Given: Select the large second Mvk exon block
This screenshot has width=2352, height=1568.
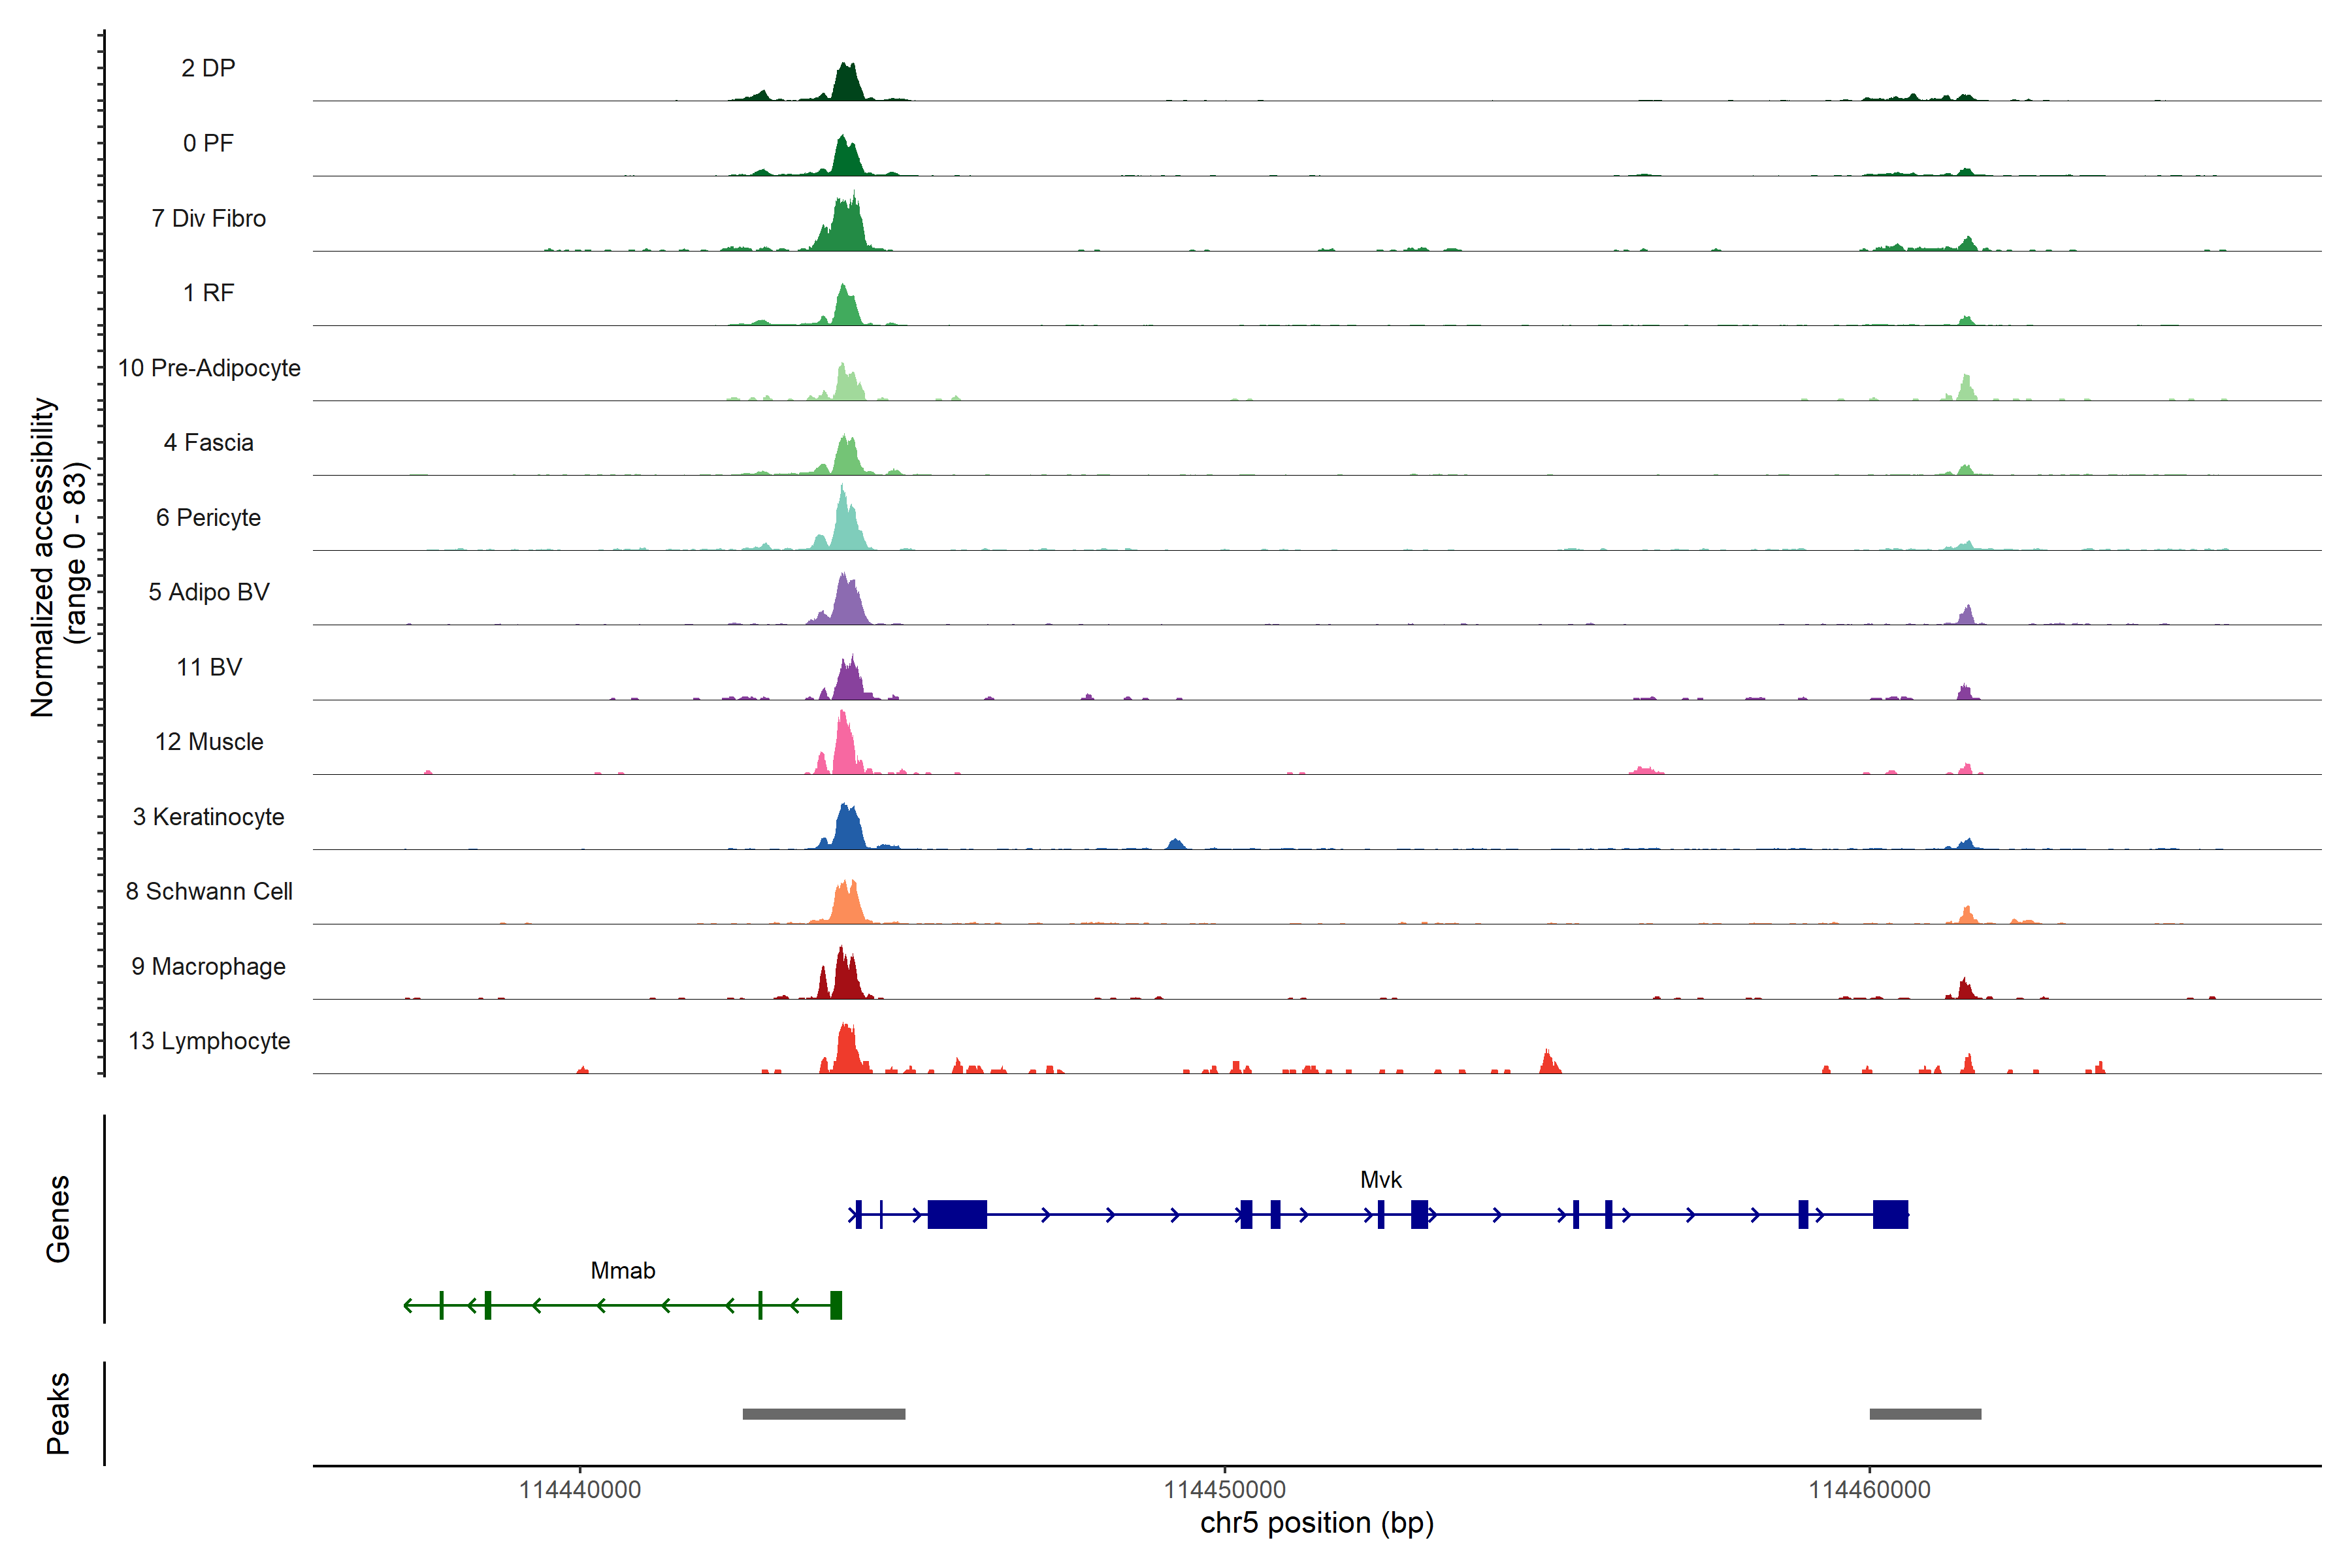Looking at the screenshot, I should (957, 1214).
